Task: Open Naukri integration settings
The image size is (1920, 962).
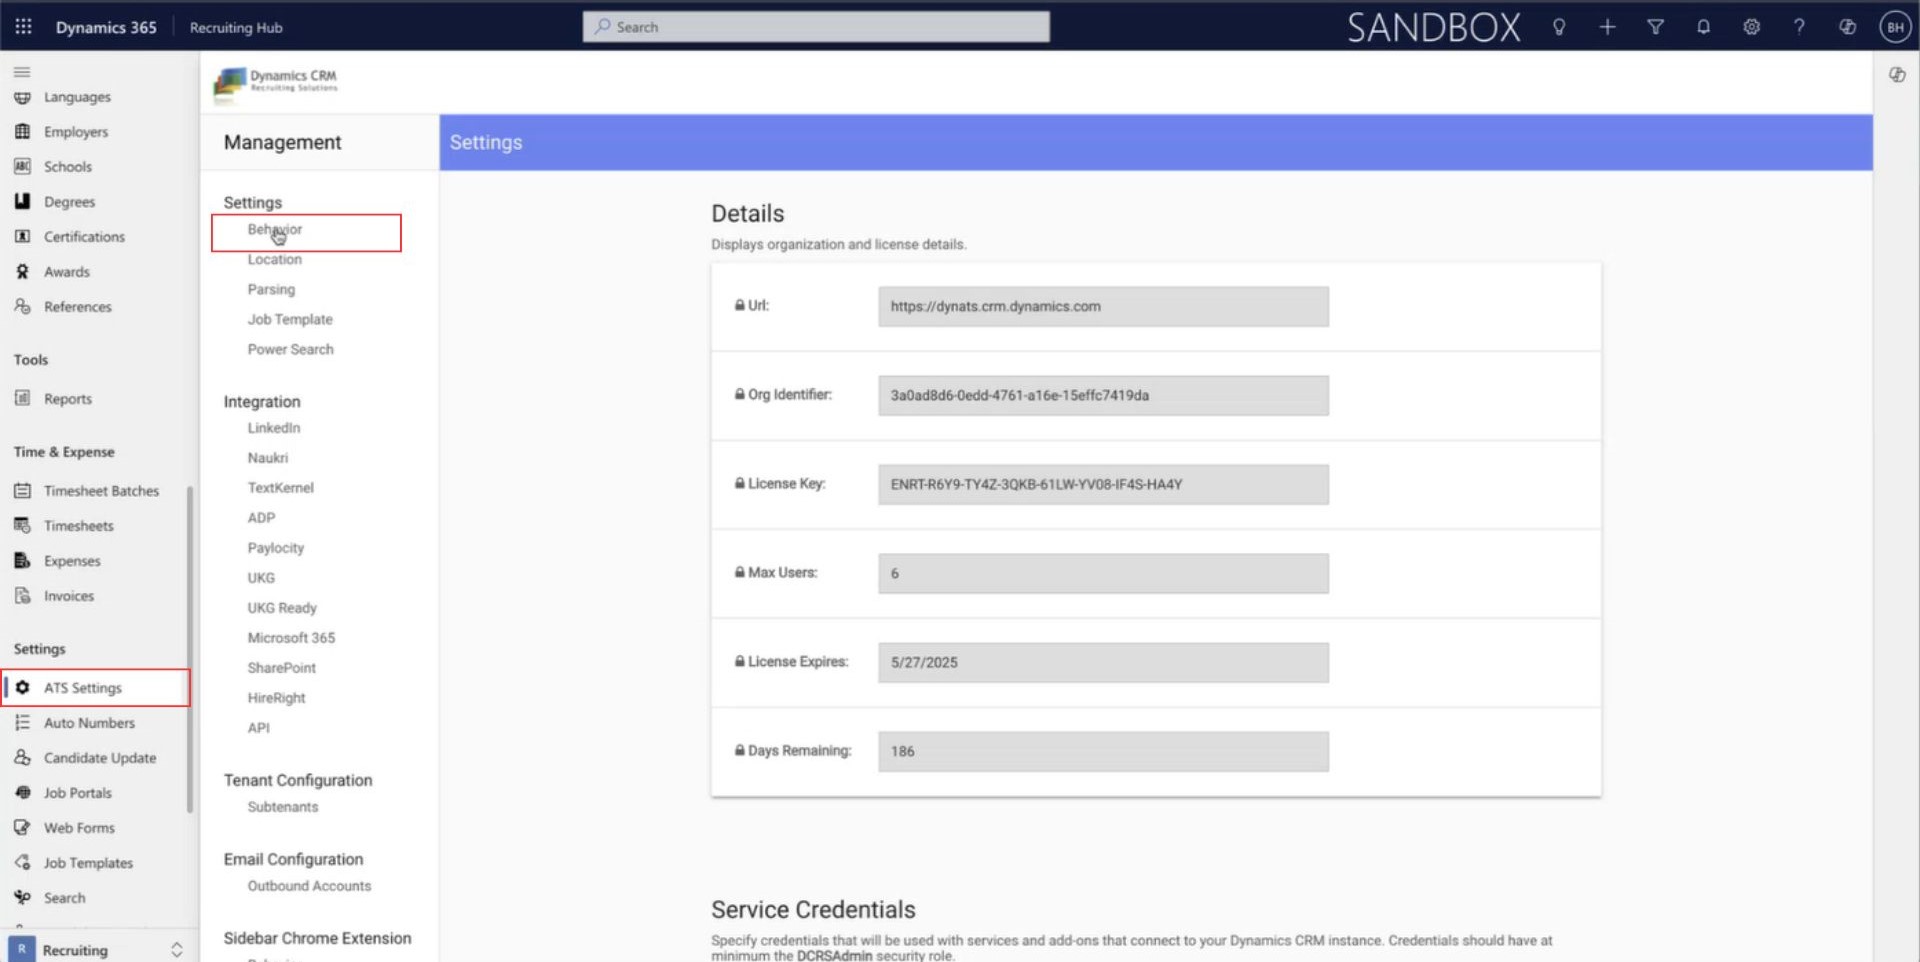Action: coord(268,458)
